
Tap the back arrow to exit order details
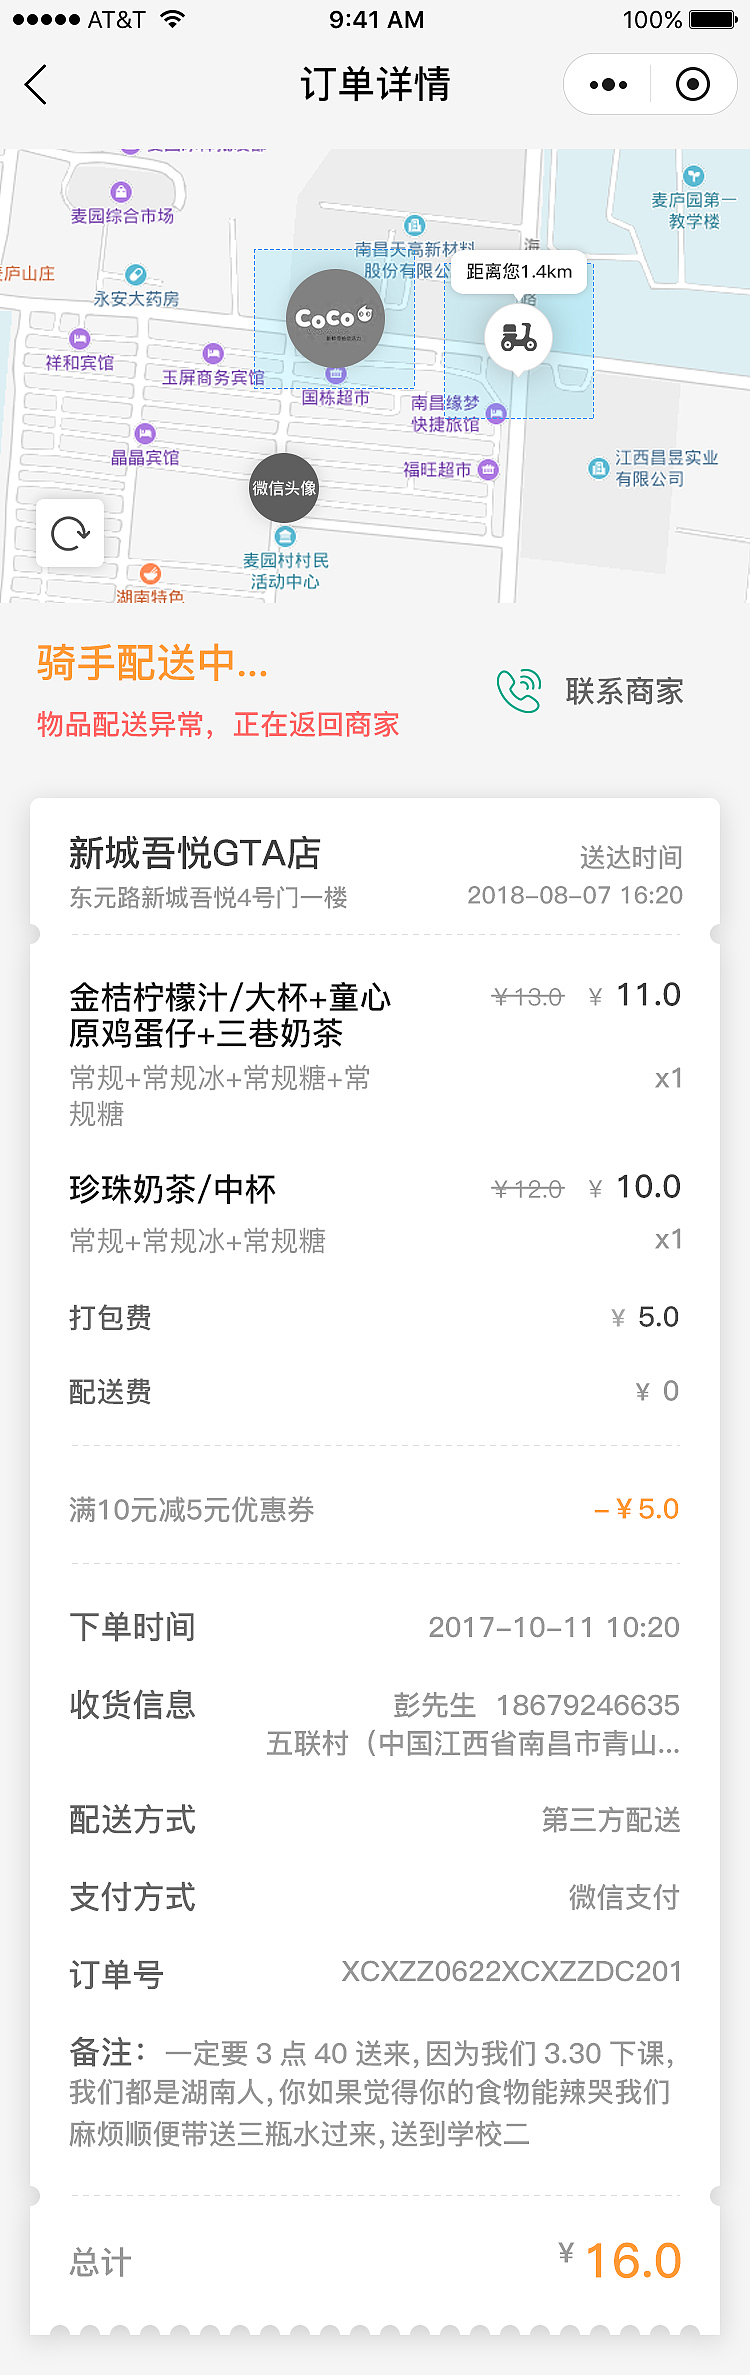[36, 84]
